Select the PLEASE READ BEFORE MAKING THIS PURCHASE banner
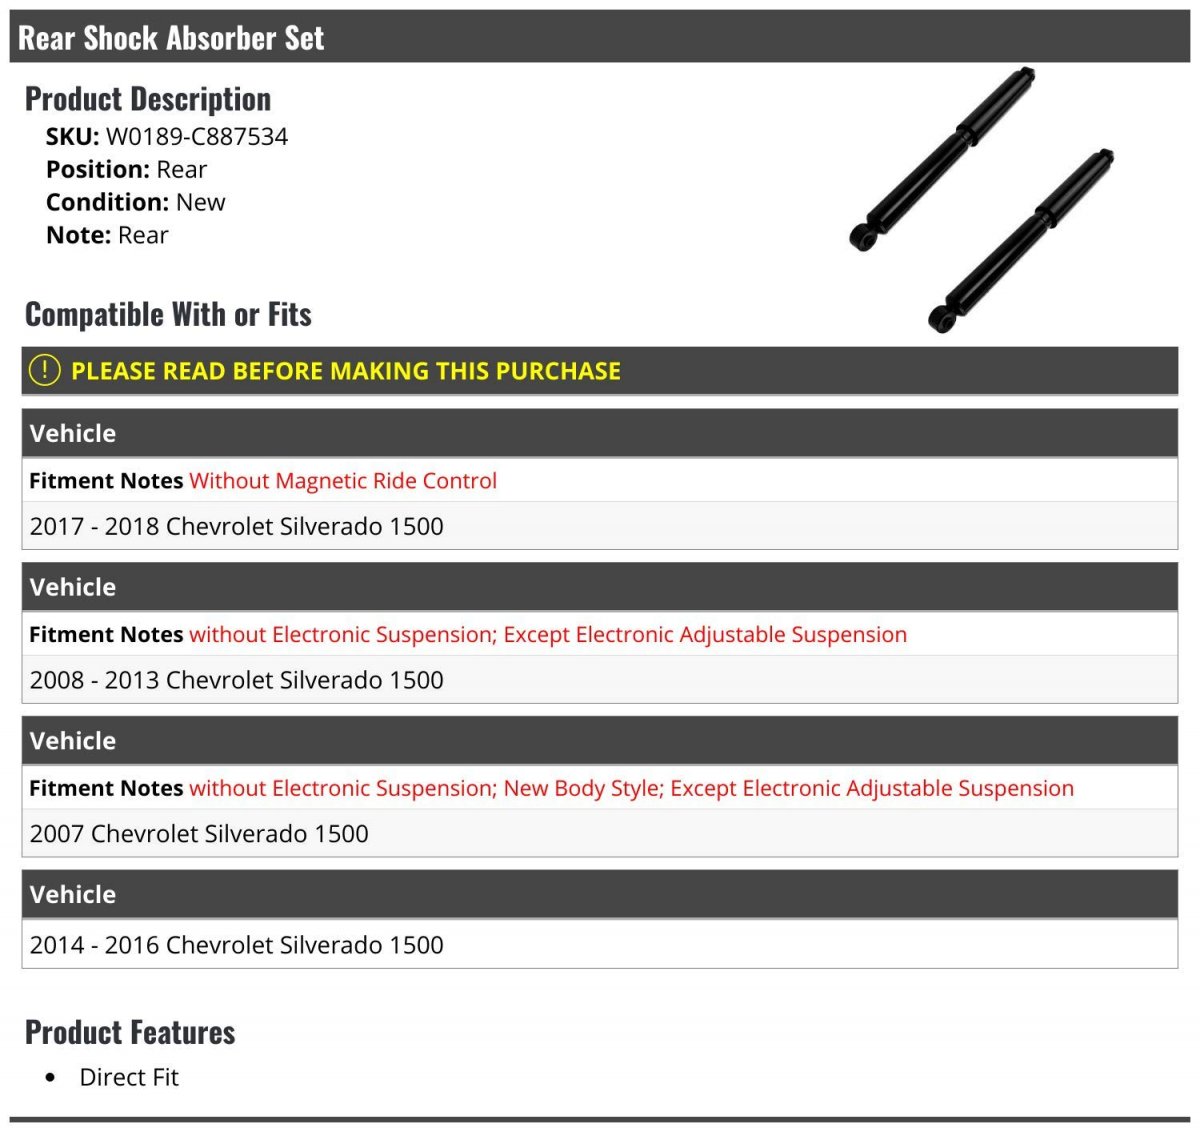This screenshot has width=1200, height=1132. pyautogui.click(x=600, y=371)
